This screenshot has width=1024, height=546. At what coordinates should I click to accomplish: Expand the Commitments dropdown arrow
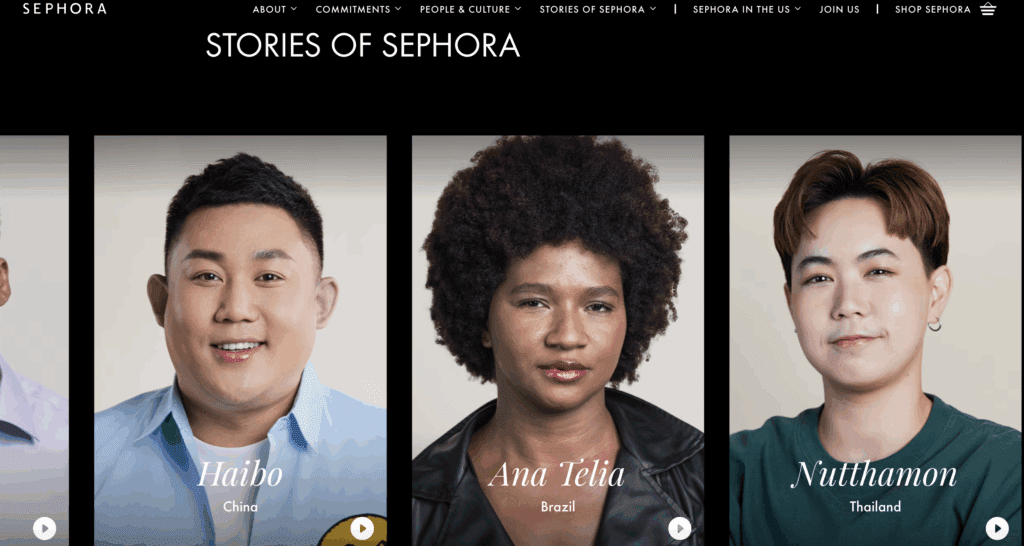point(398,9)
